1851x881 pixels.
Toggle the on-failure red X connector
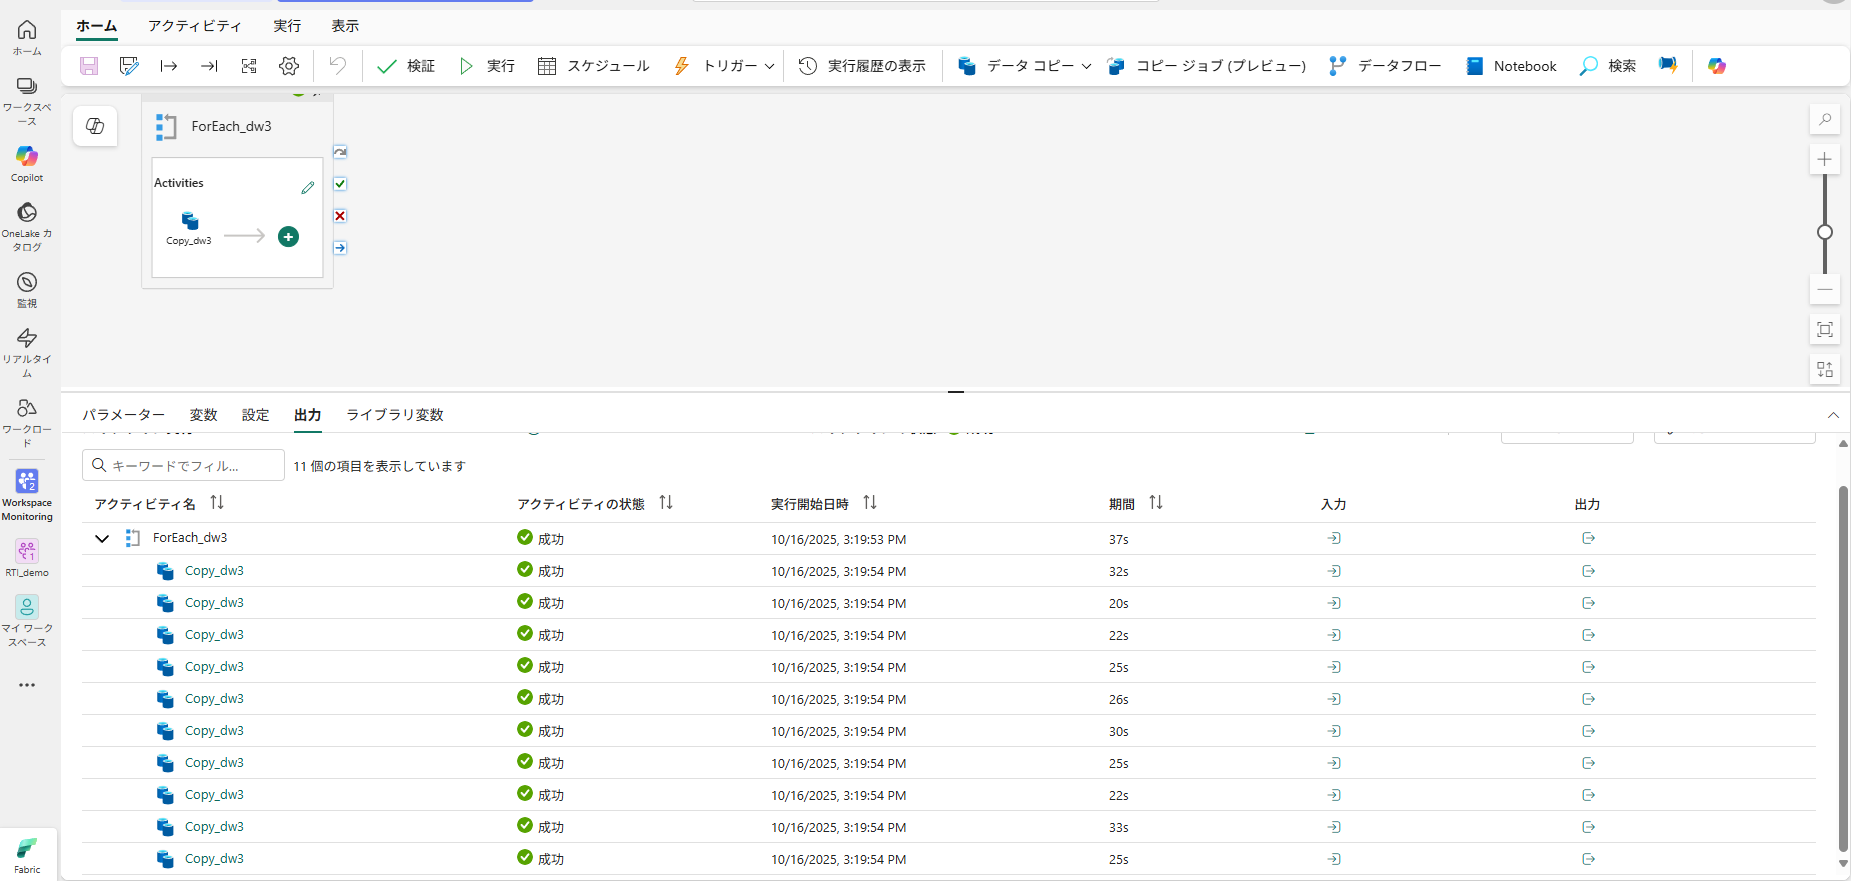[340, 216]
